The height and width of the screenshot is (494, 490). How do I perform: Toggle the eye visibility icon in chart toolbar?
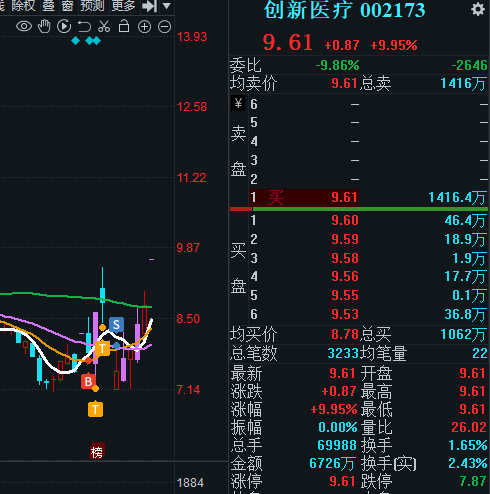(24, 26)
